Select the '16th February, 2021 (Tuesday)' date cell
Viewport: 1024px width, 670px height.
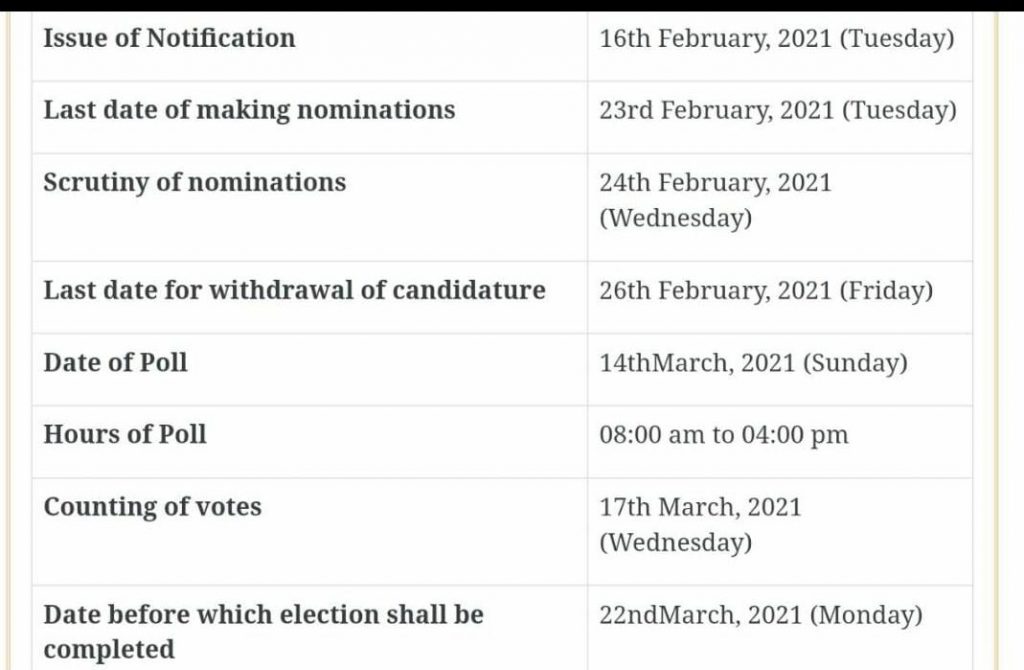point(777,40)
